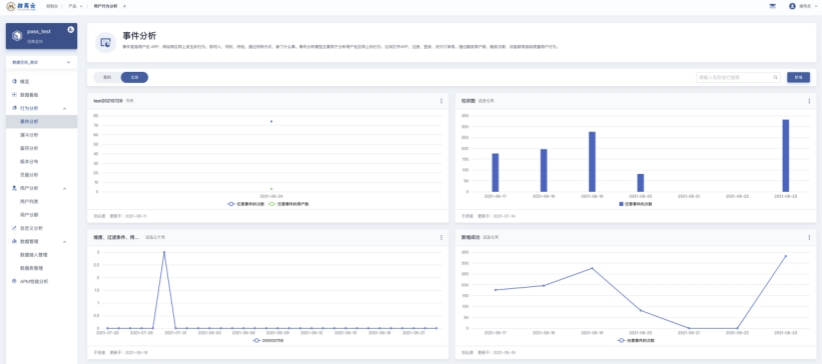Click the site logo at top left
822x364 pixels.
tap(21, 6)
